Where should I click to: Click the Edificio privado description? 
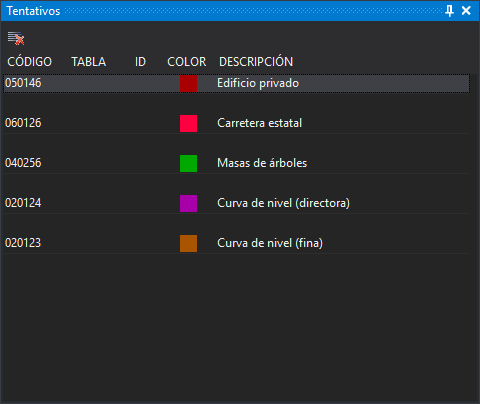tap(258, 83)
